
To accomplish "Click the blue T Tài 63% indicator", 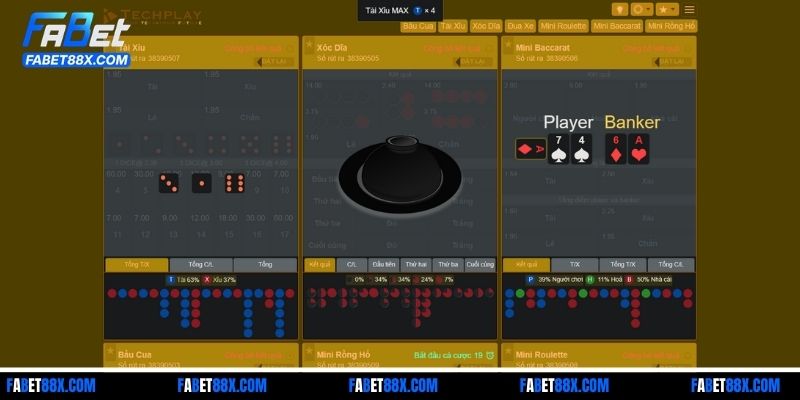I will click(183, 280).
